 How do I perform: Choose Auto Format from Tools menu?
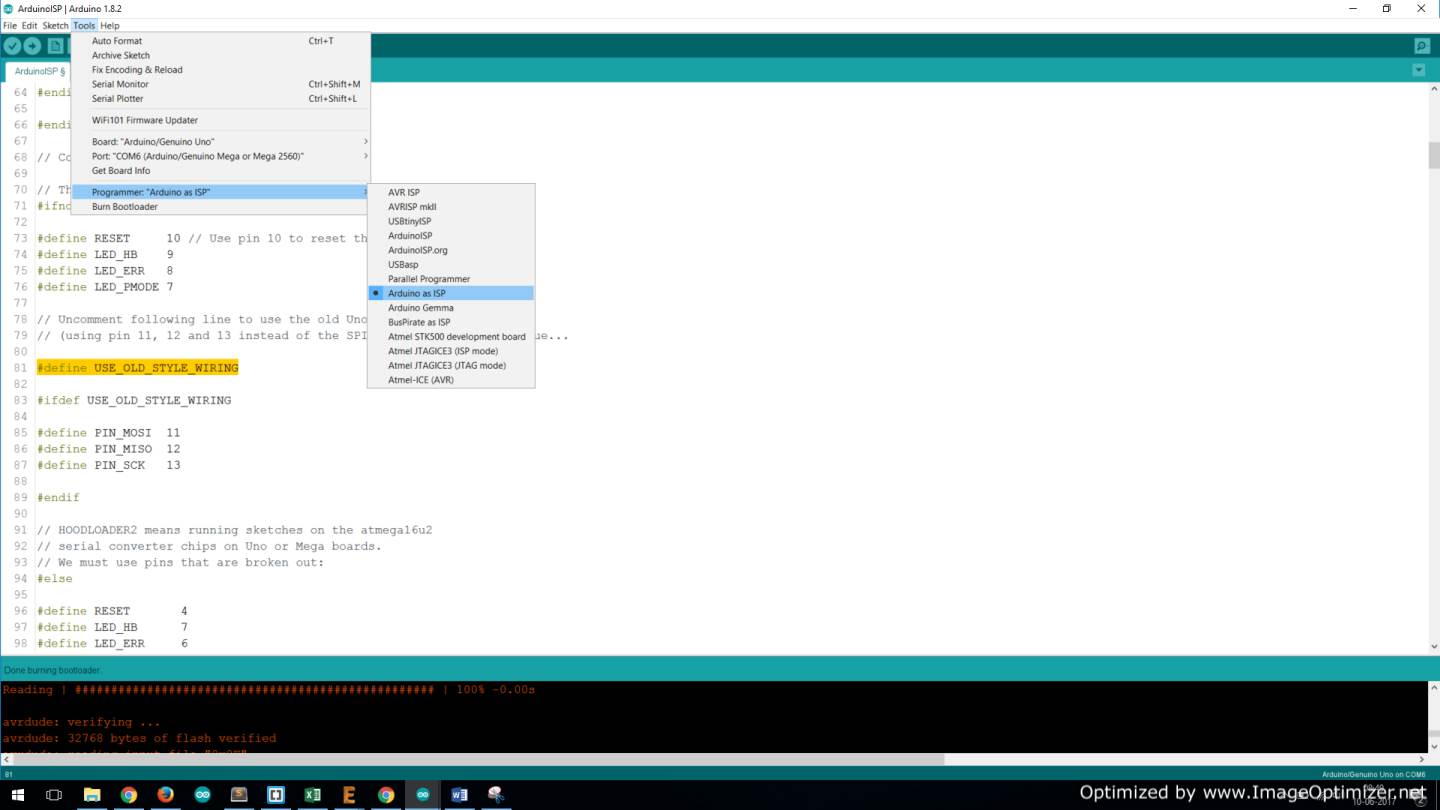click(220, 41)
